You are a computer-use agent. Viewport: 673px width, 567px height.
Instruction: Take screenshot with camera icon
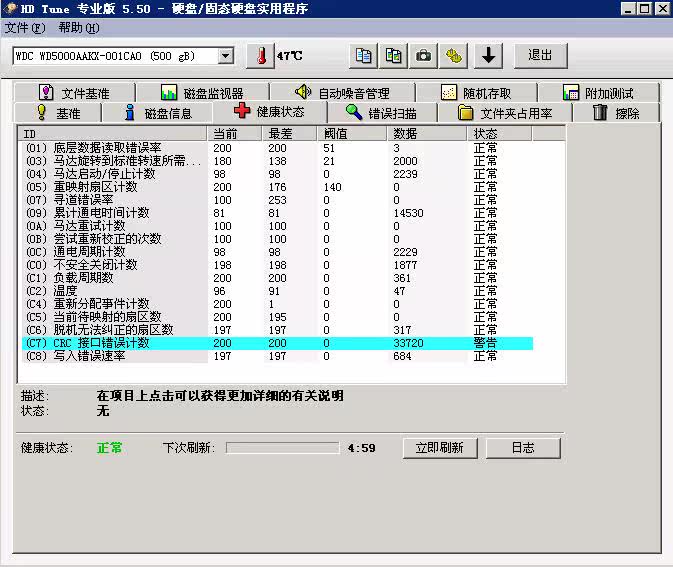424,56
